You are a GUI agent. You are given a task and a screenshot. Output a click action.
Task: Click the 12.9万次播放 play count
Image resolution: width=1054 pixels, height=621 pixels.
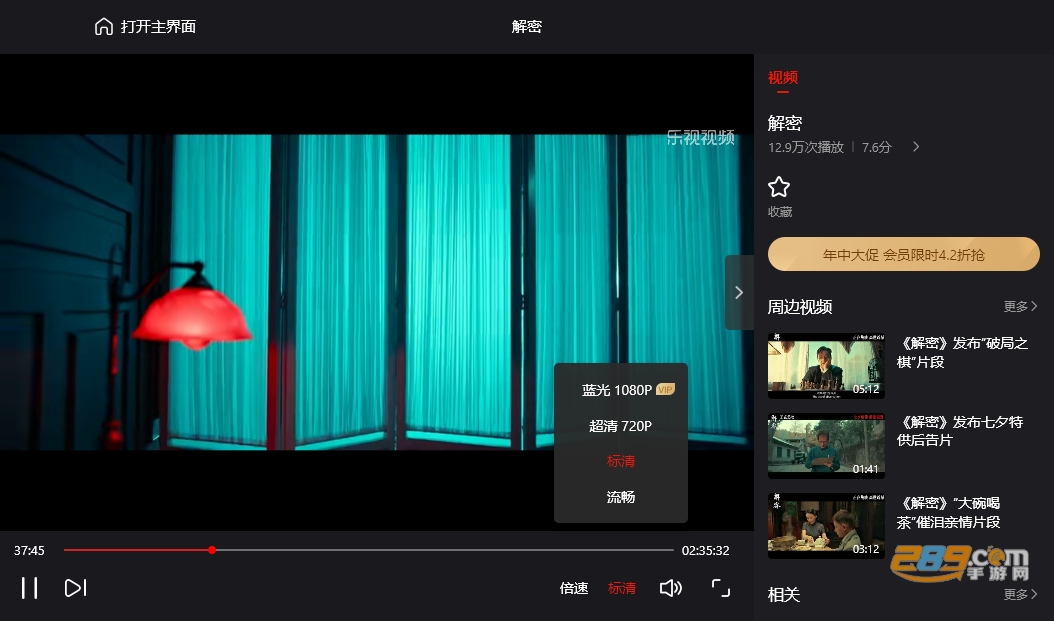pos(806,147)
